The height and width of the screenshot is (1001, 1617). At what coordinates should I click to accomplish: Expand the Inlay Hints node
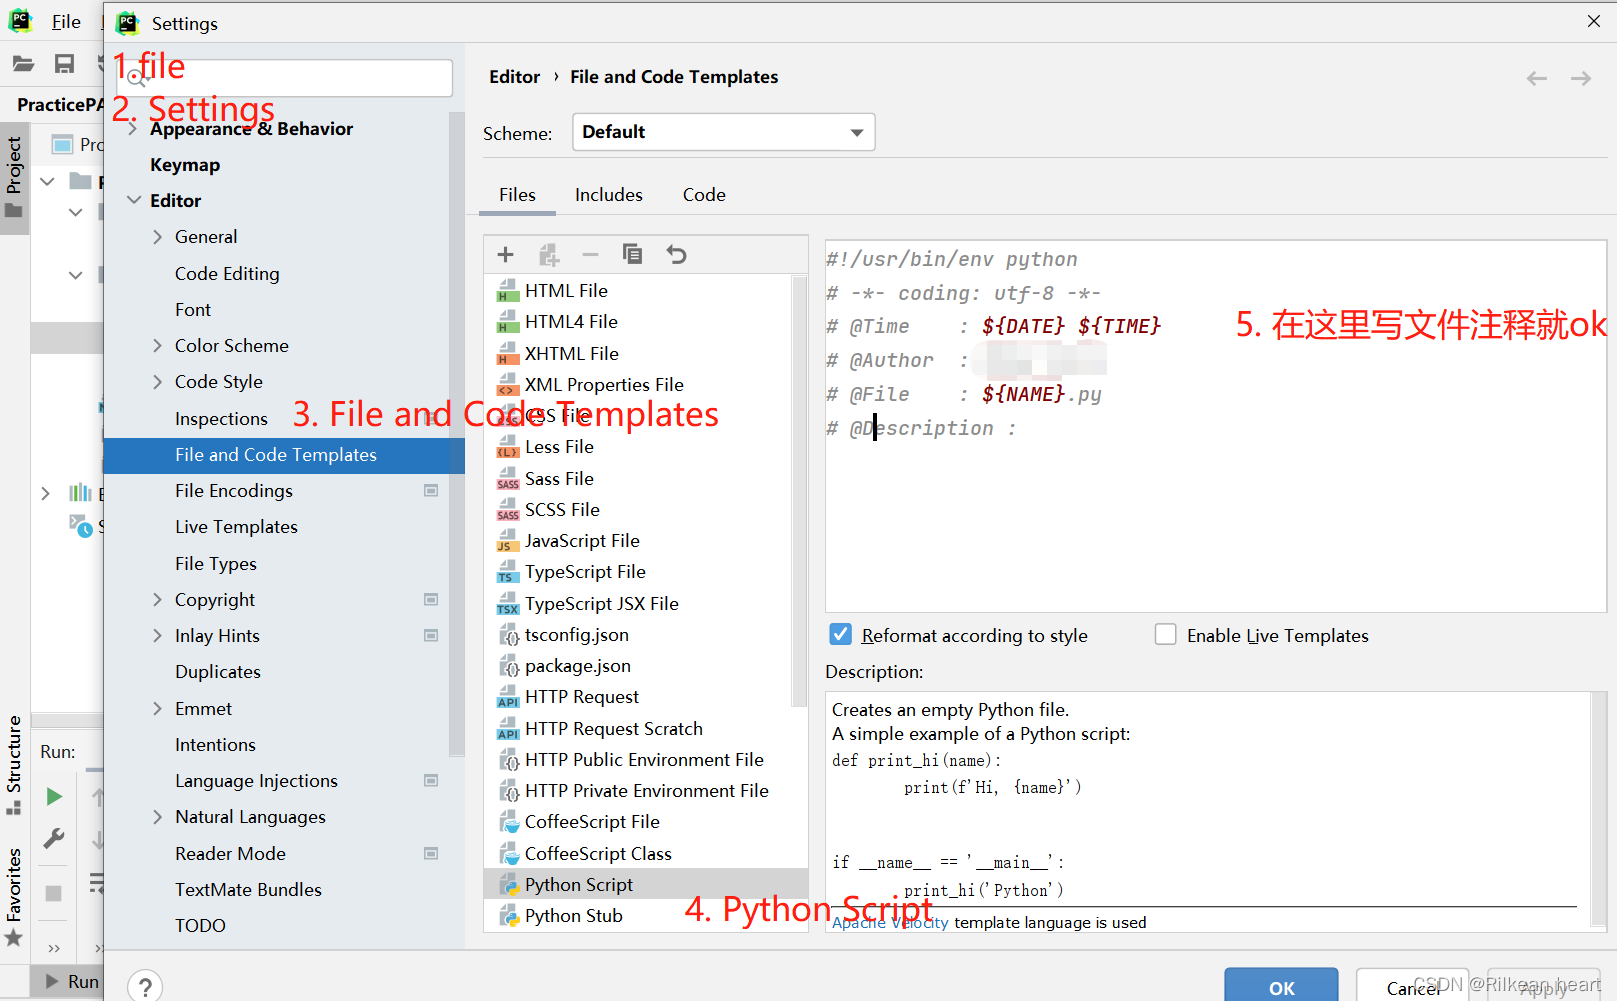coord(158,636)
